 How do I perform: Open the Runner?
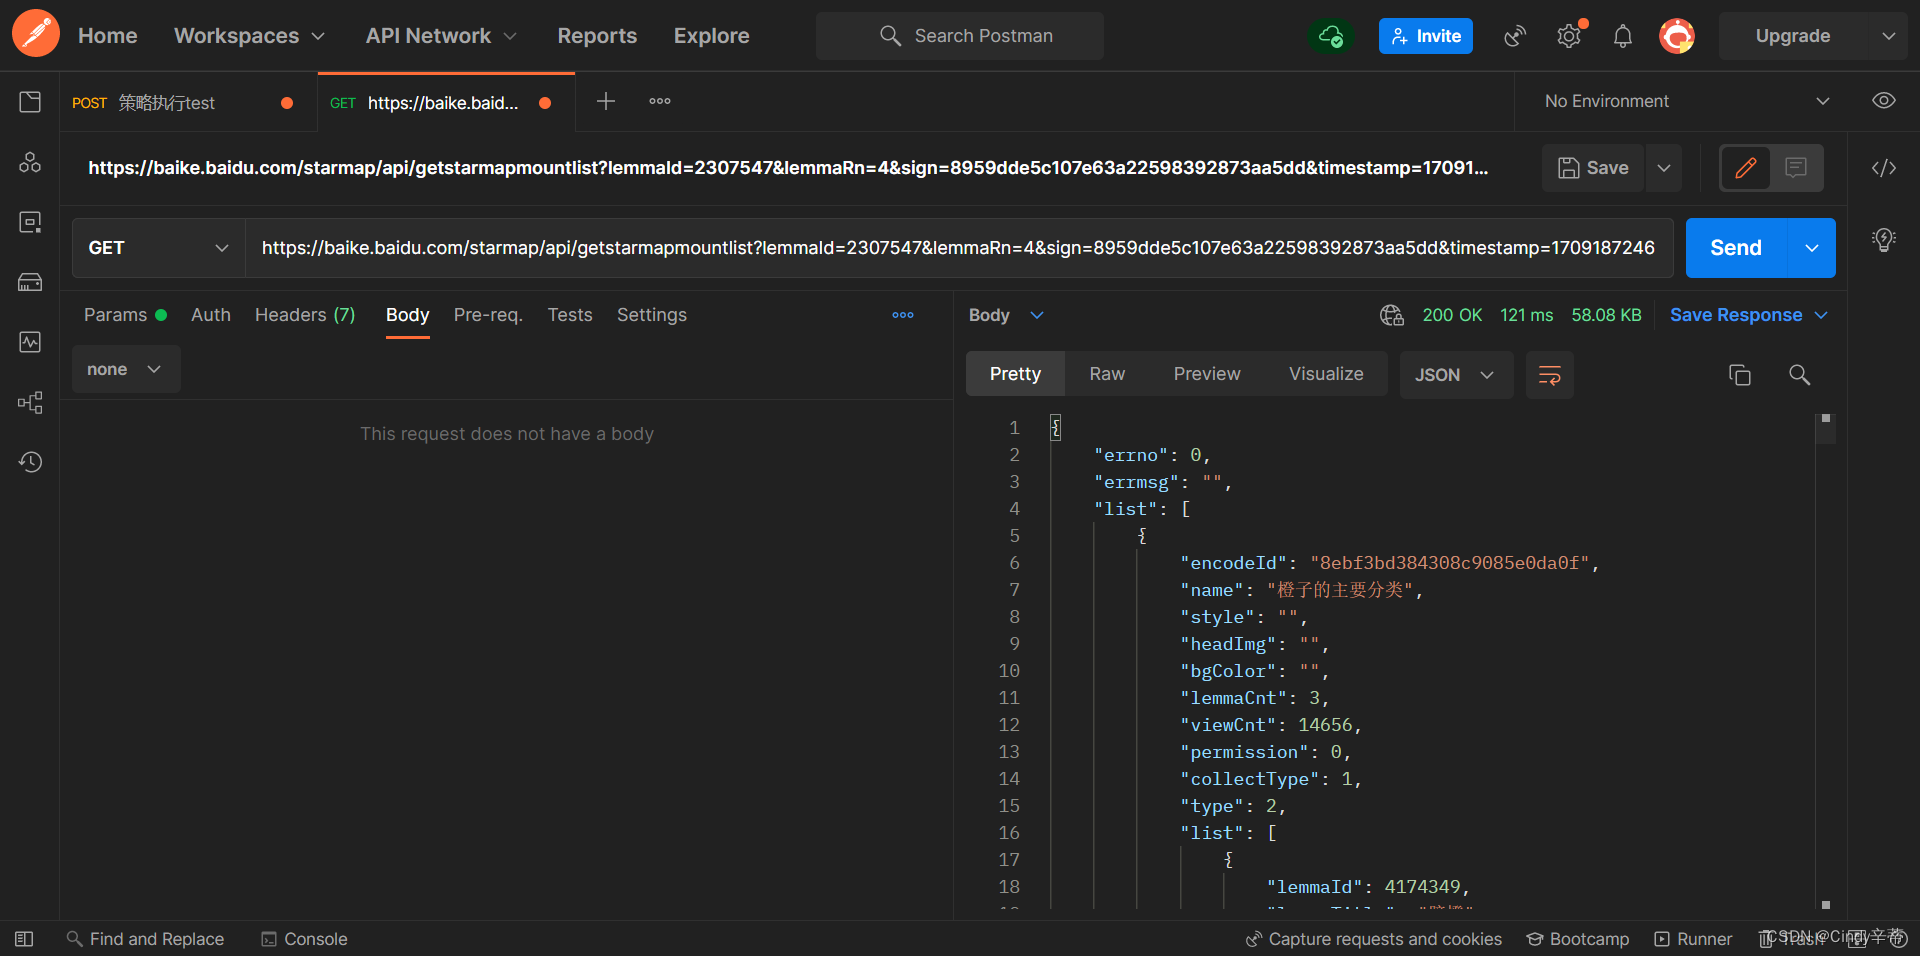(x=1693, y=939)
